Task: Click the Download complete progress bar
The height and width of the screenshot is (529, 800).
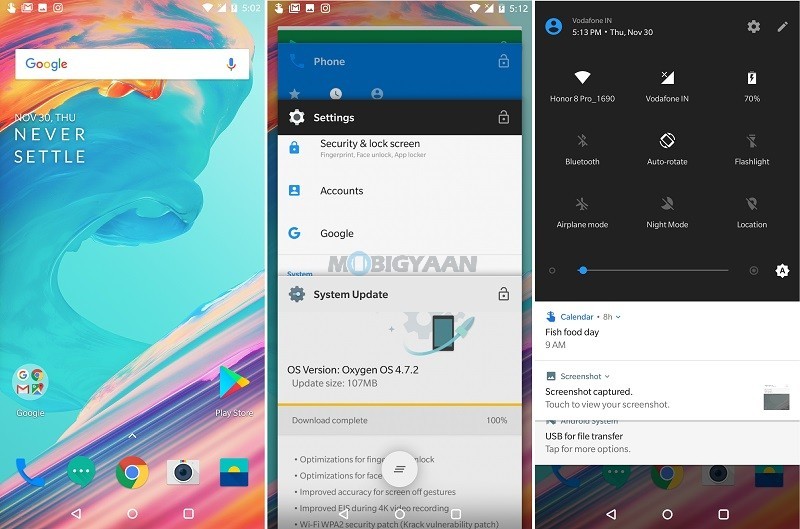Action: tap(399, 420)
